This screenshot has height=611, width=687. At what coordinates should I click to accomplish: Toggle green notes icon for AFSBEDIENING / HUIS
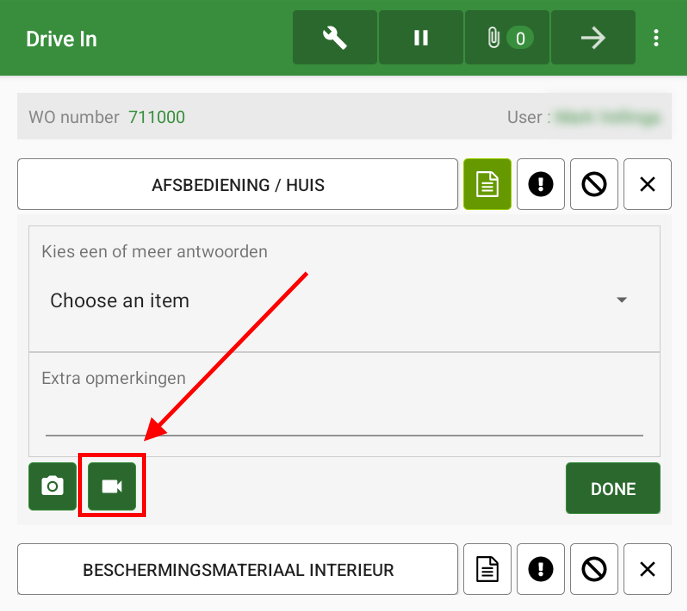point(487,185)
